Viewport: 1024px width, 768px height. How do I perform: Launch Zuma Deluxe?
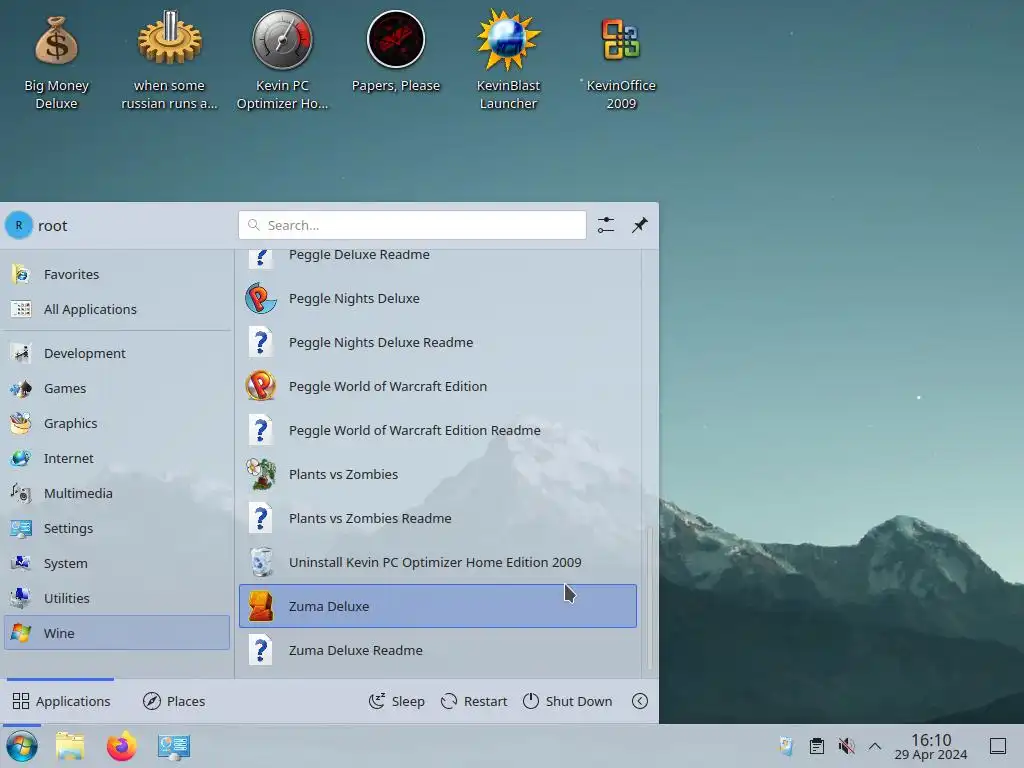[x=438, y=606]
